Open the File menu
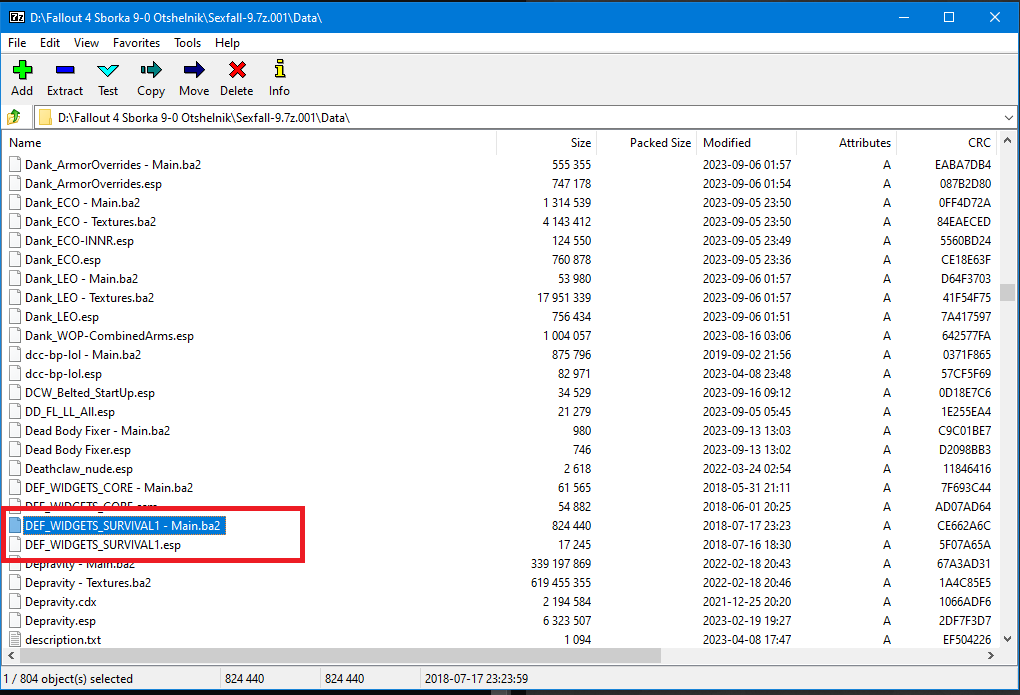Image resolution: width=1020 pixels, height=695 pixels. pyautogui.click(x=17, y=43)
